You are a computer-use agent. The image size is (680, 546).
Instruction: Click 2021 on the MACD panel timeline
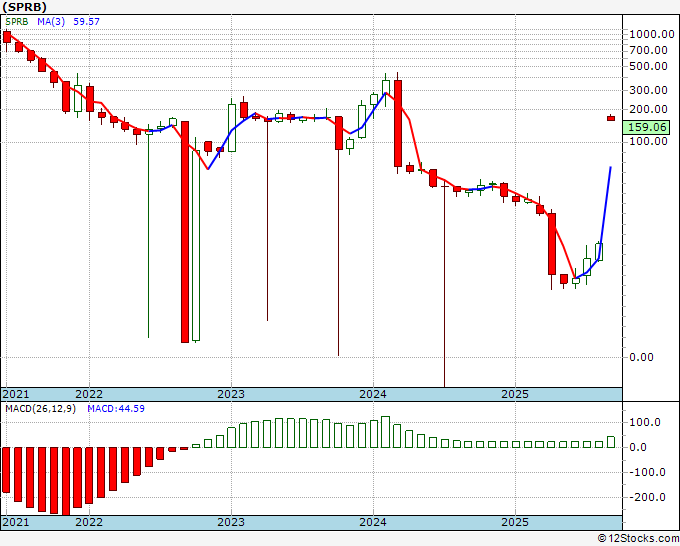[x=16, y=522]
